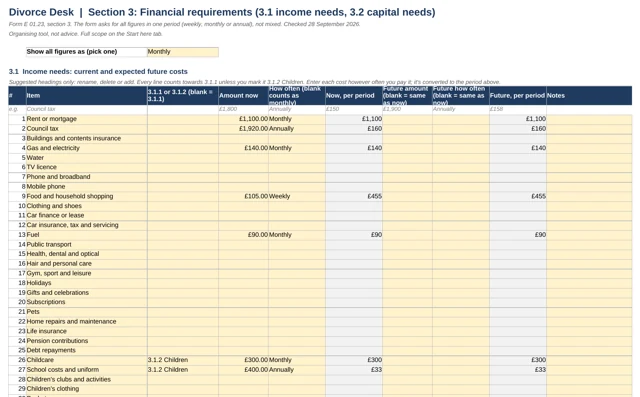Viewport: 640px width, 397px height.
Task: Click the 'Now, per period' column header
Action: click(354, 95)
